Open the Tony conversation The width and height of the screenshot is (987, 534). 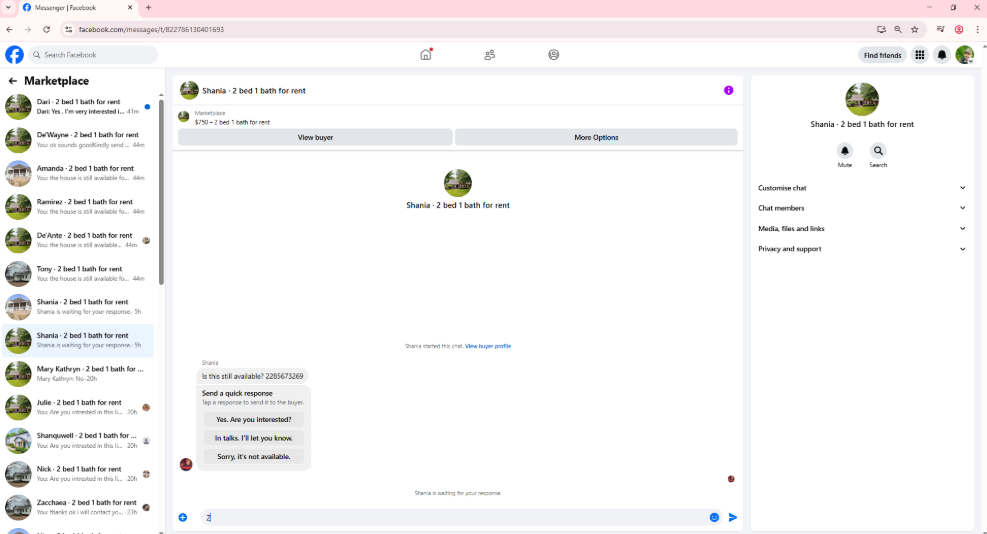(x=78, y=273)
